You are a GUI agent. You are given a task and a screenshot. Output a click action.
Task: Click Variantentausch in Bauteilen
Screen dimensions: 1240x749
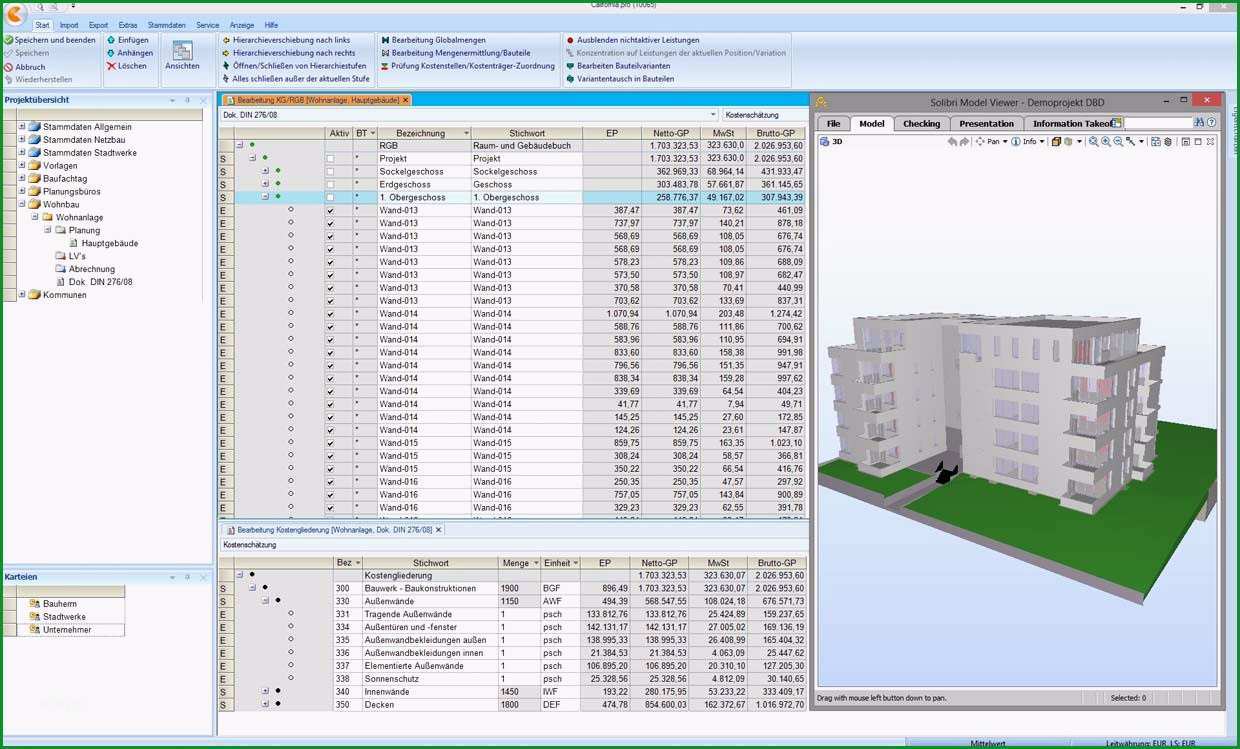(619, 79)
